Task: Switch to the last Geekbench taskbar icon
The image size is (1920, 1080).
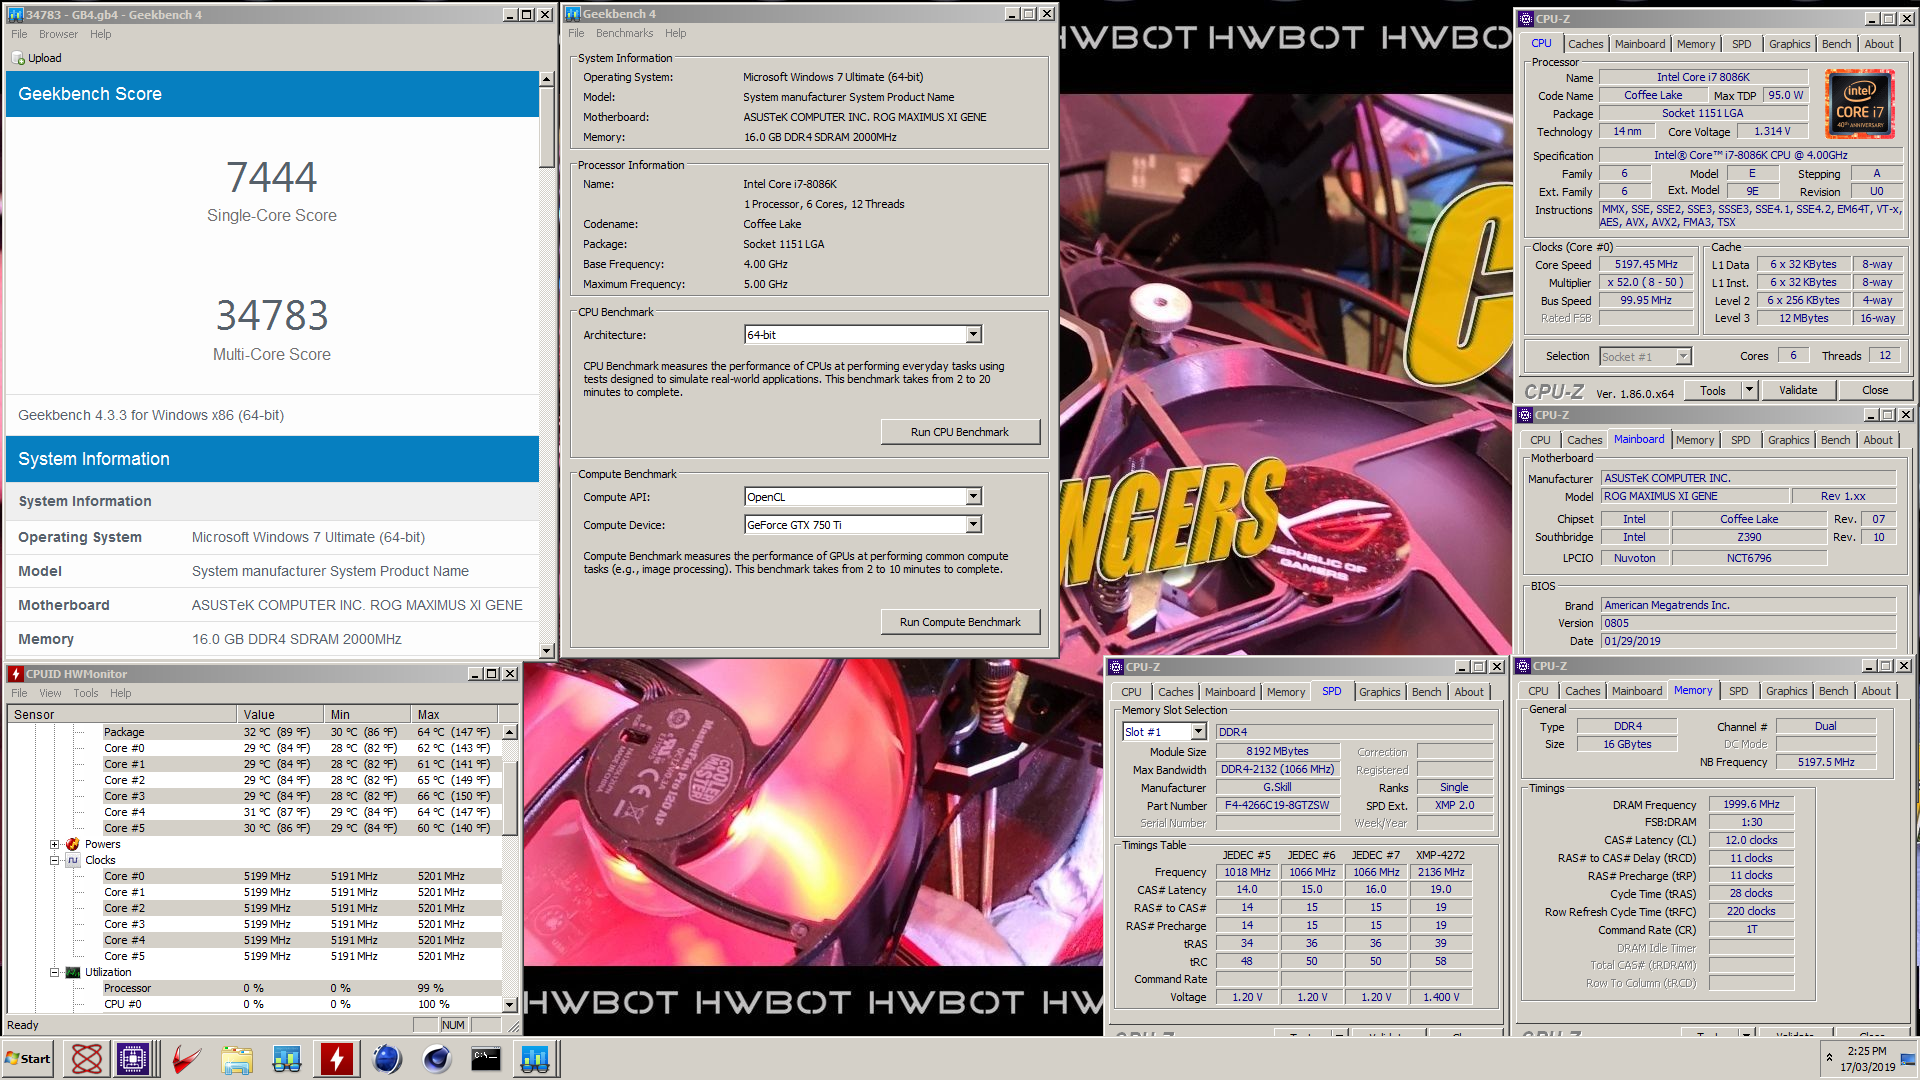Action: [535, 1059]
